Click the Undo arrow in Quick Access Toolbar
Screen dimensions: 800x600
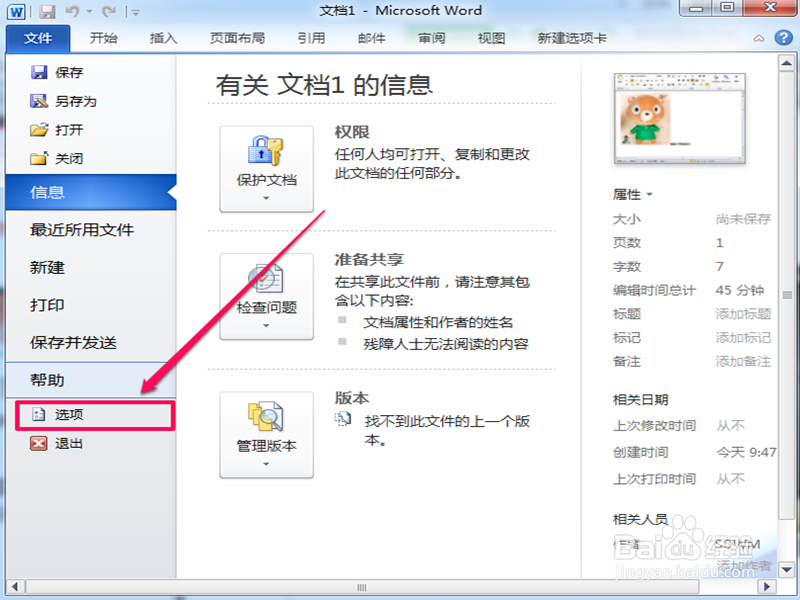72,11
